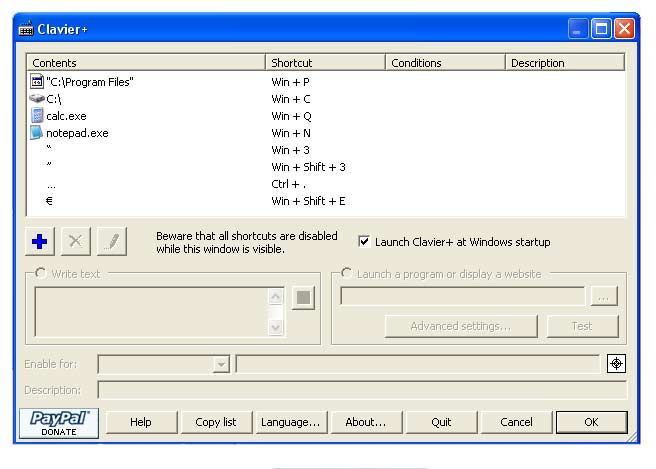Open the Enable for dropdown
The image size is (656, 469).
tap(221, 365)
